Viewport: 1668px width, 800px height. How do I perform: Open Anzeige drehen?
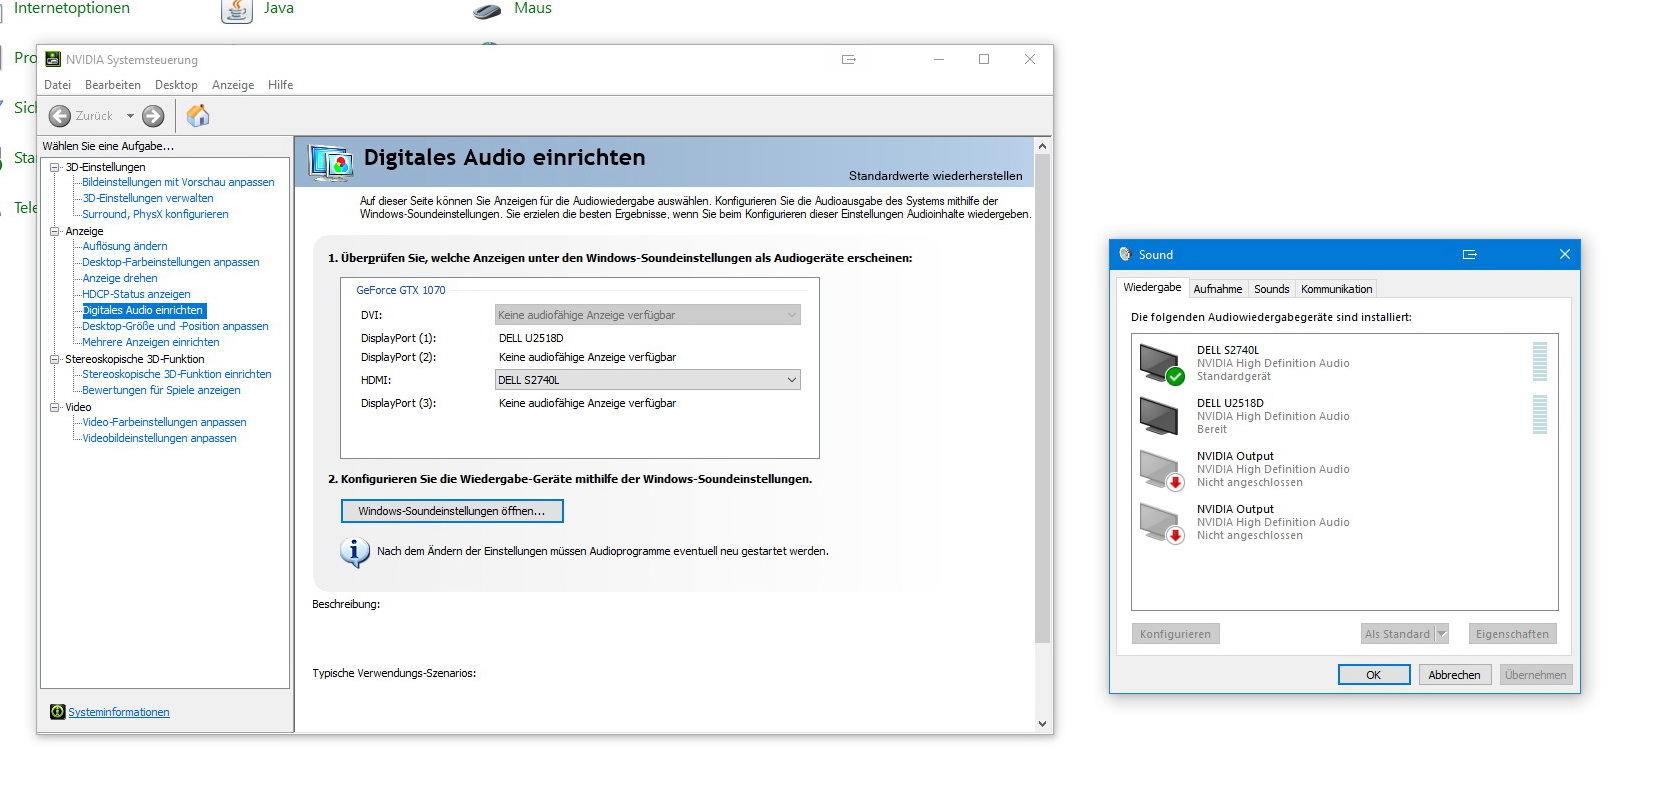coord(120,278)
